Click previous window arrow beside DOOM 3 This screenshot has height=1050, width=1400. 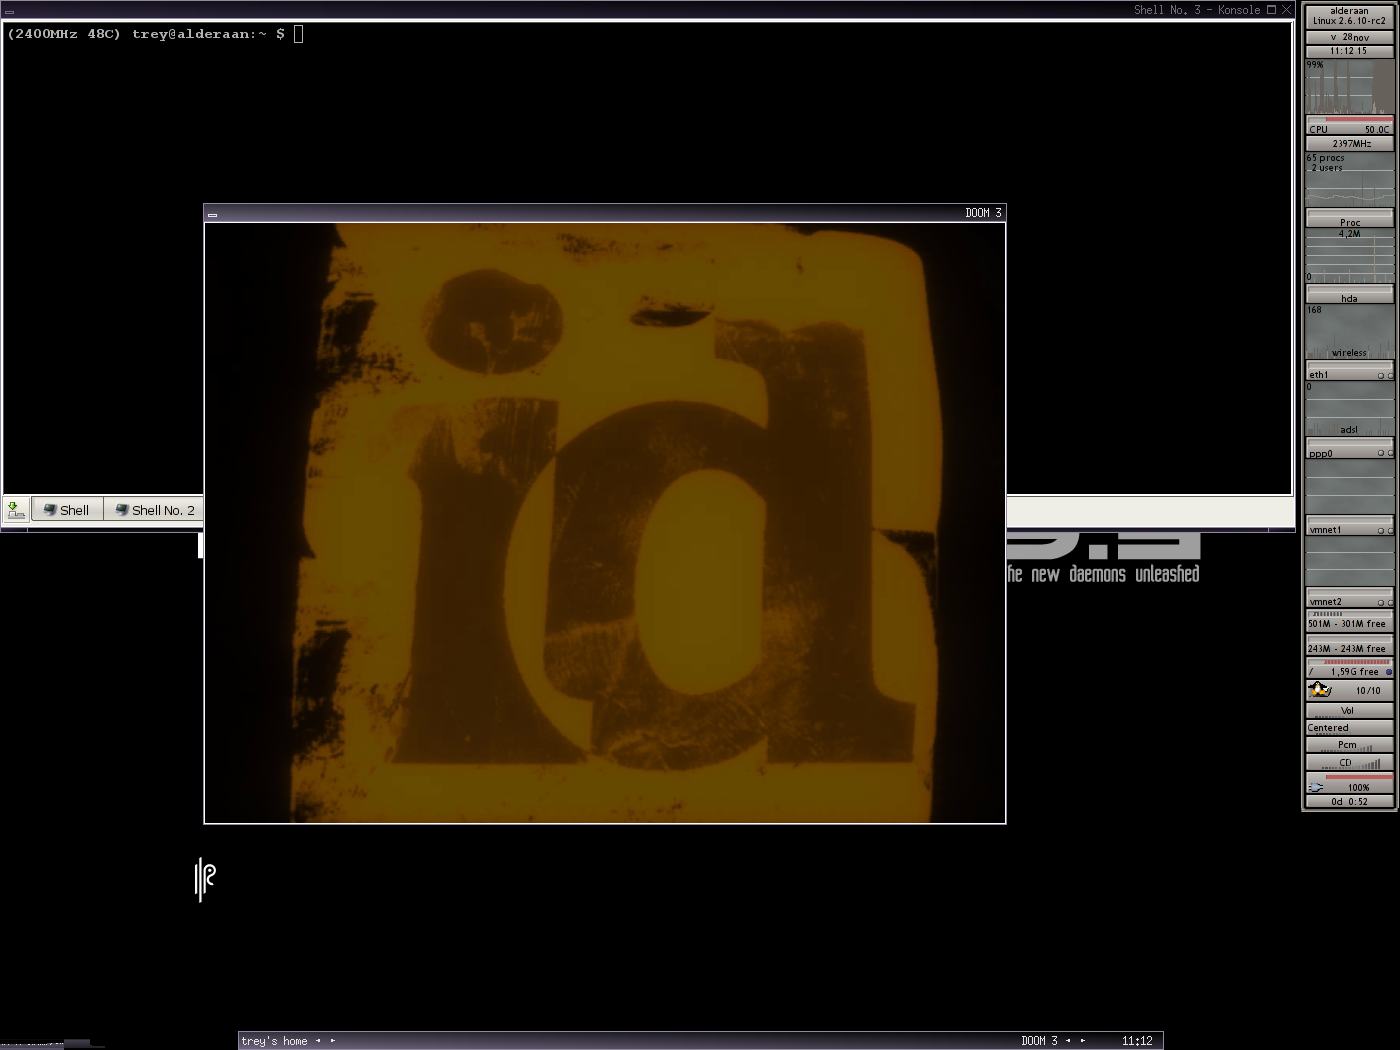pyautogui.click(x=1068, y=1041)
